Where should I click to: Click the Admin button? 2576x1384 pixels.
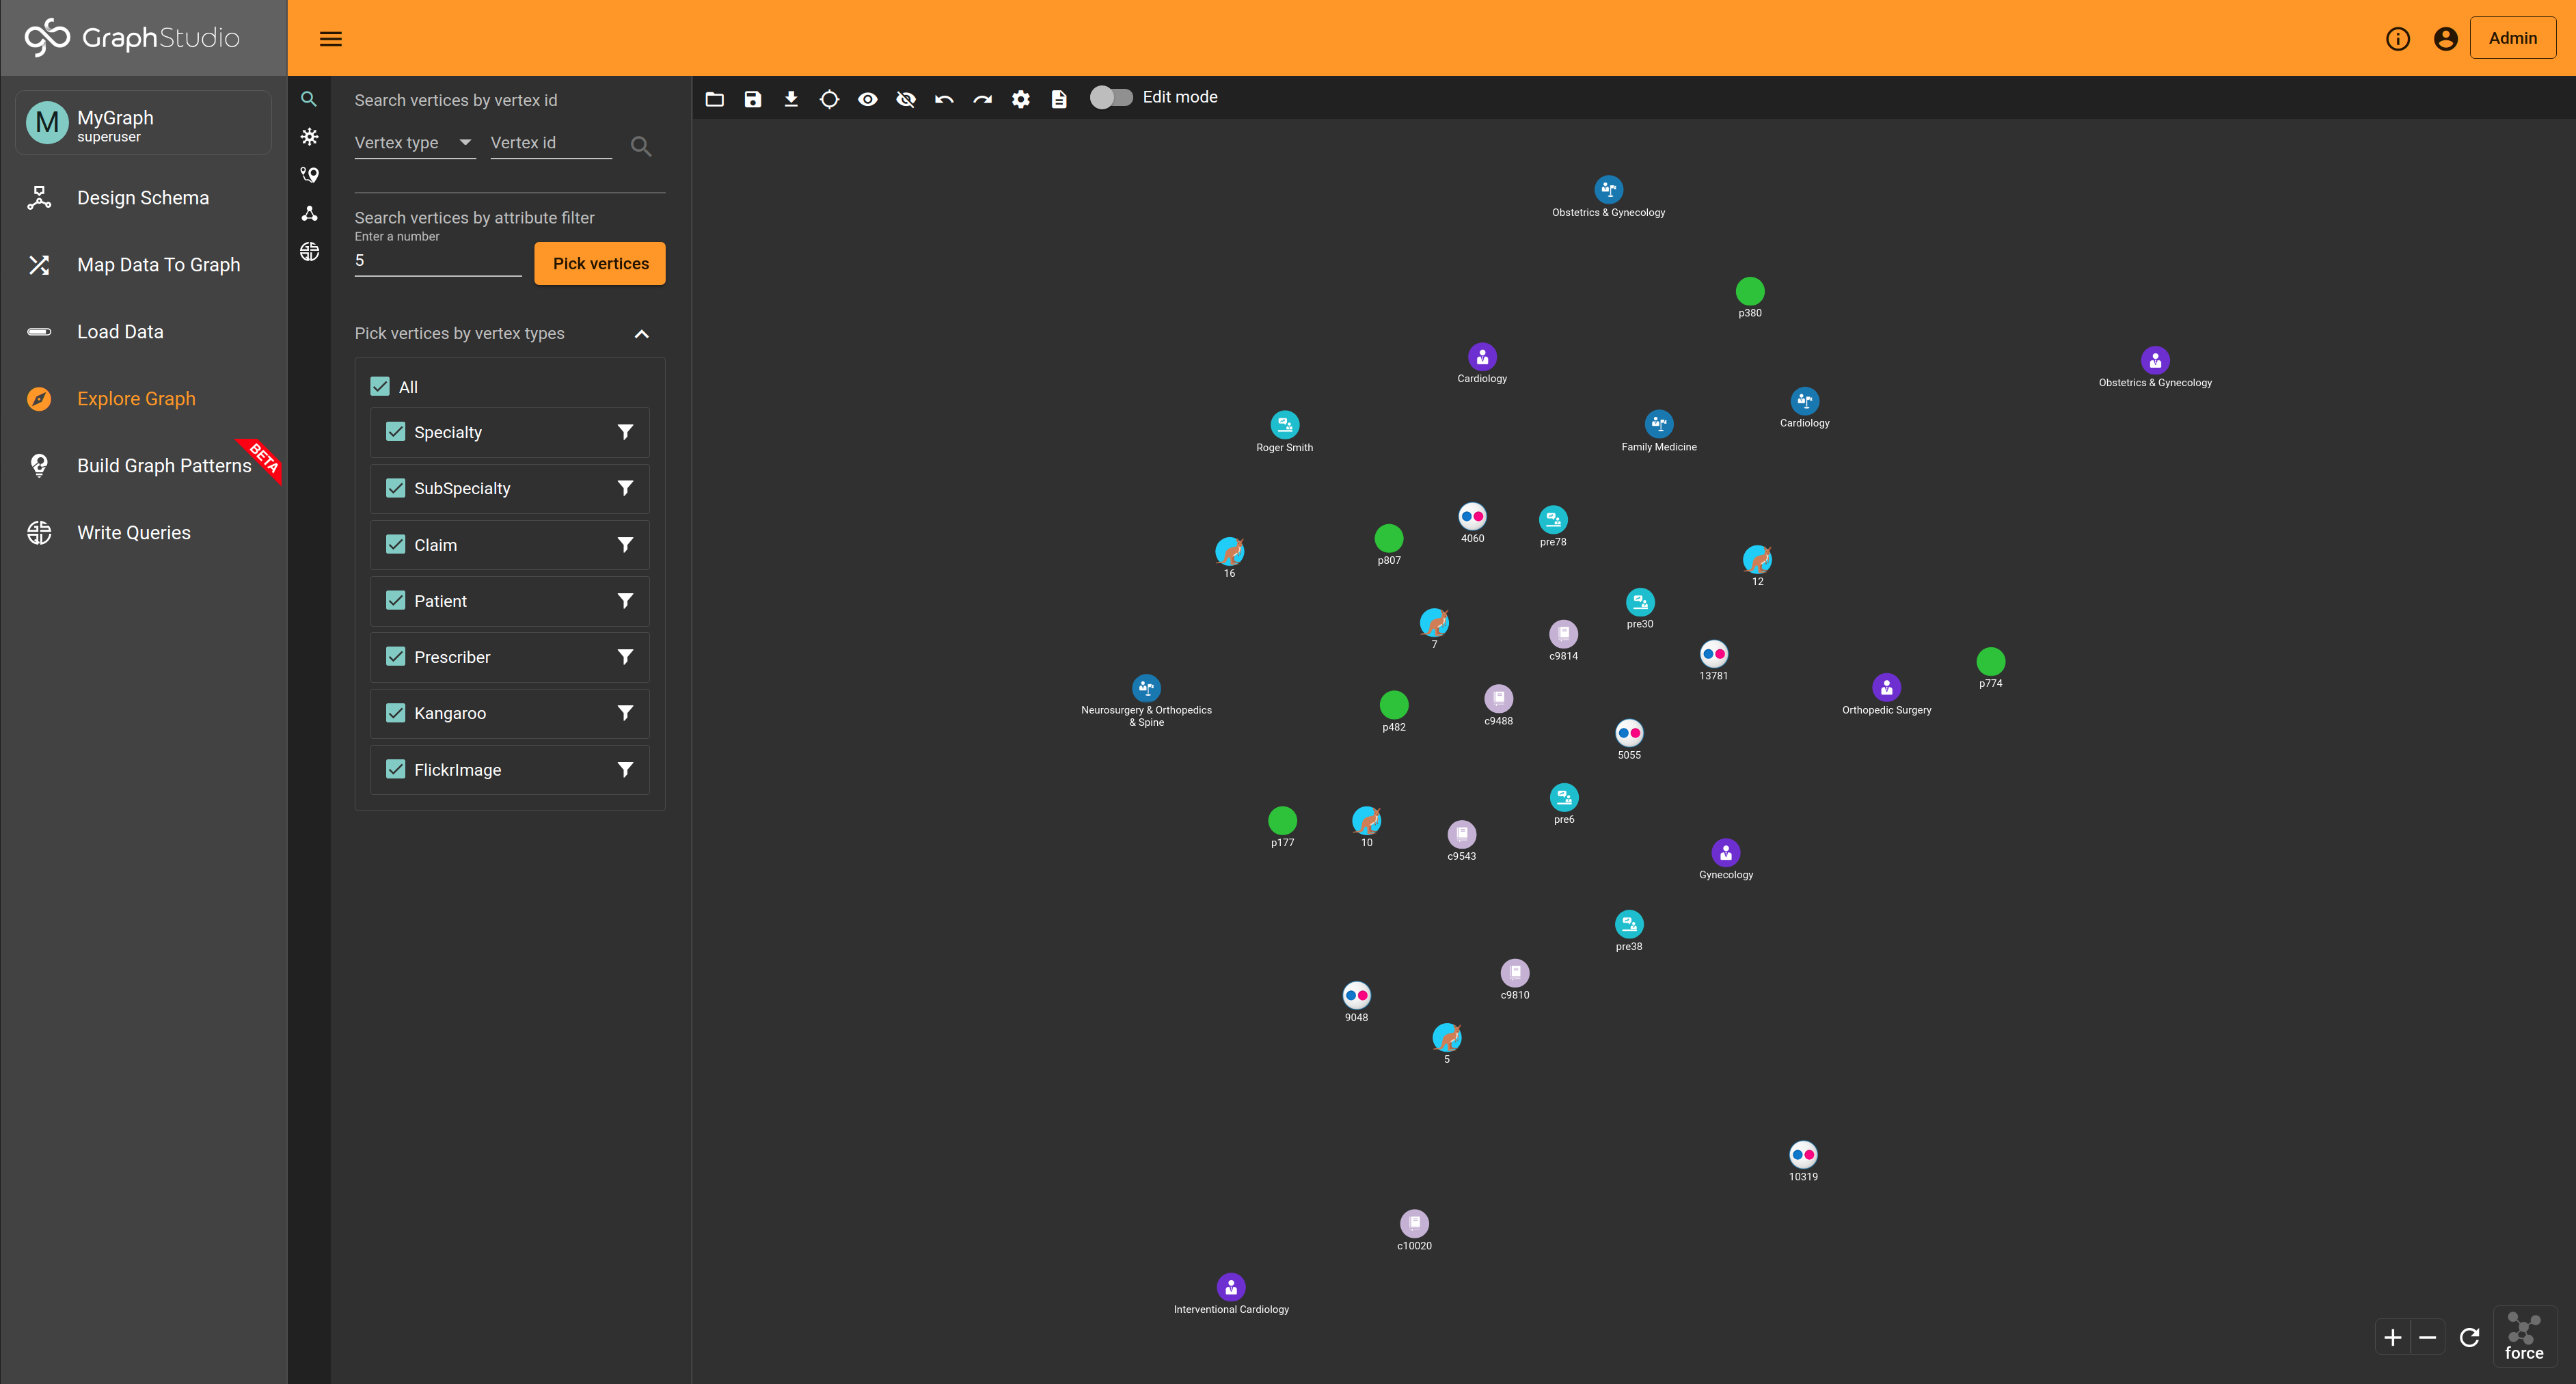(x=2513, y=37)
